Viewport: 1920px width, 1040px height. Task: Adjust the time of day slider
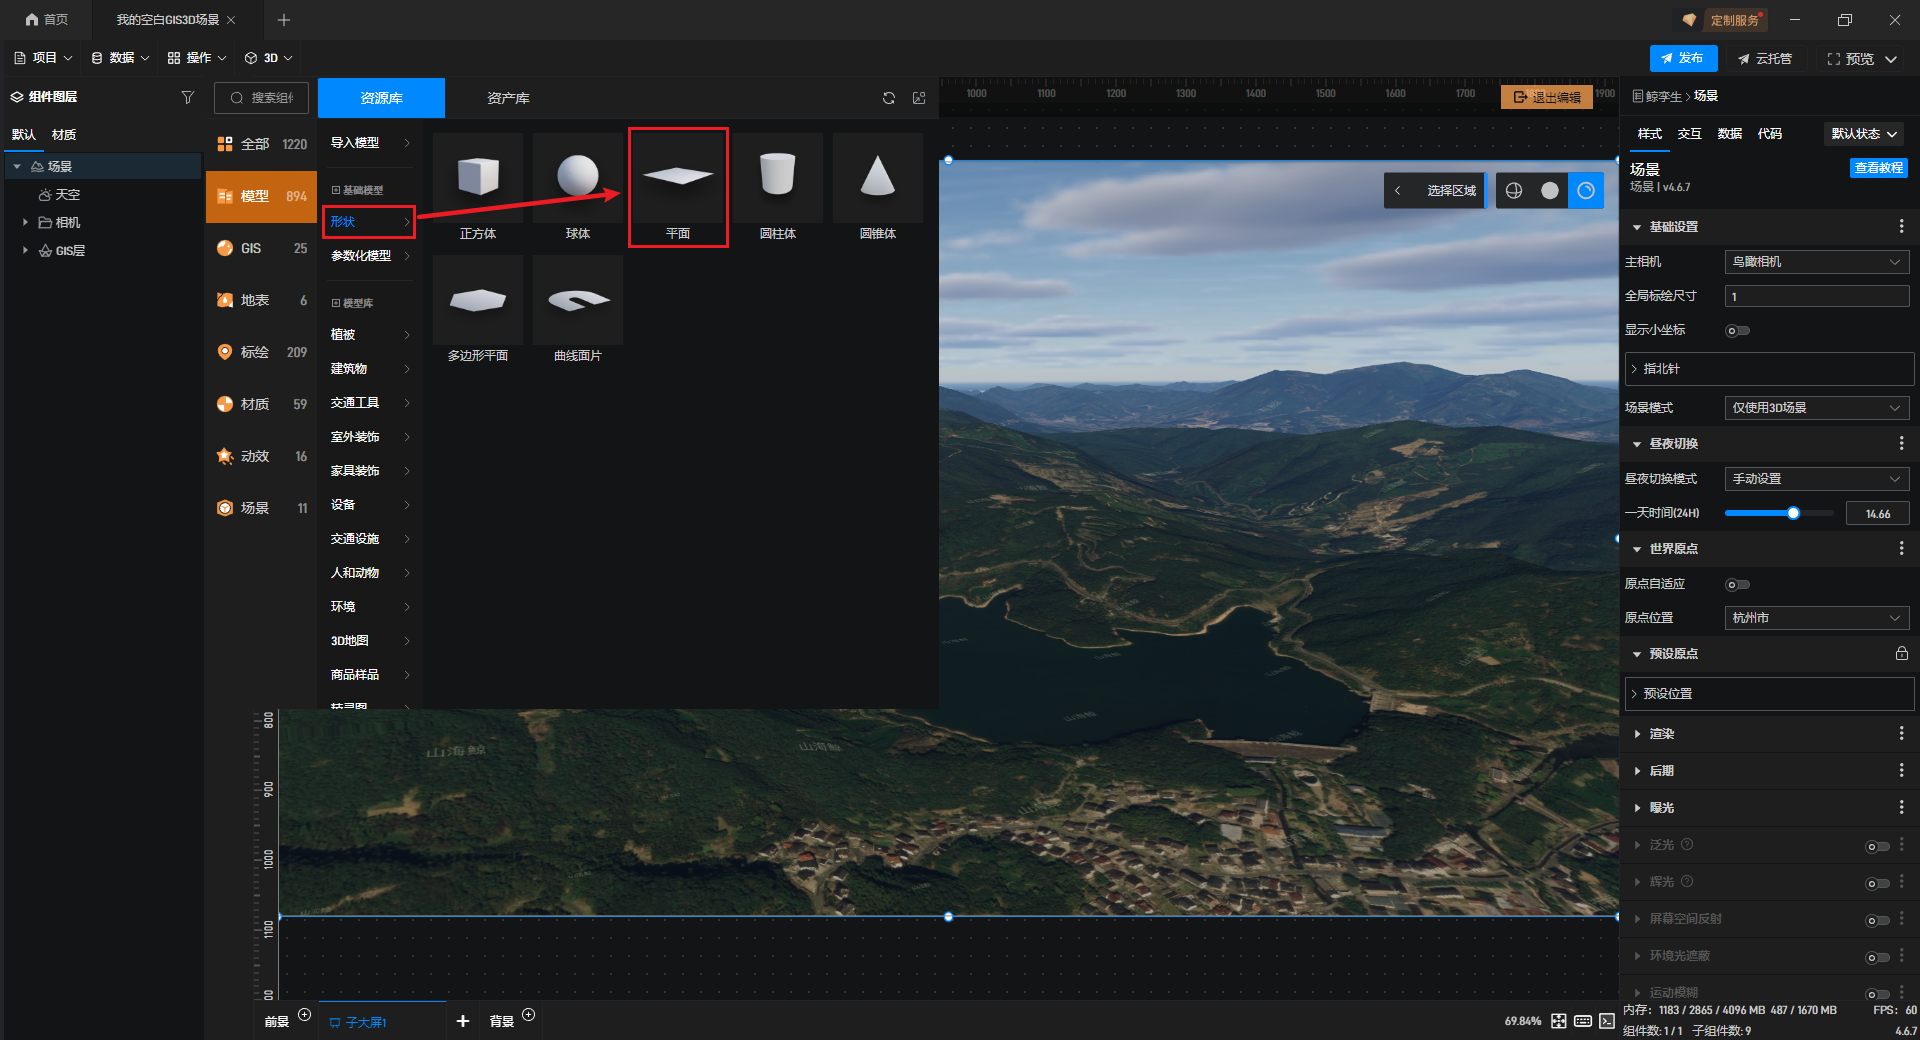[x=1793, y=513]
